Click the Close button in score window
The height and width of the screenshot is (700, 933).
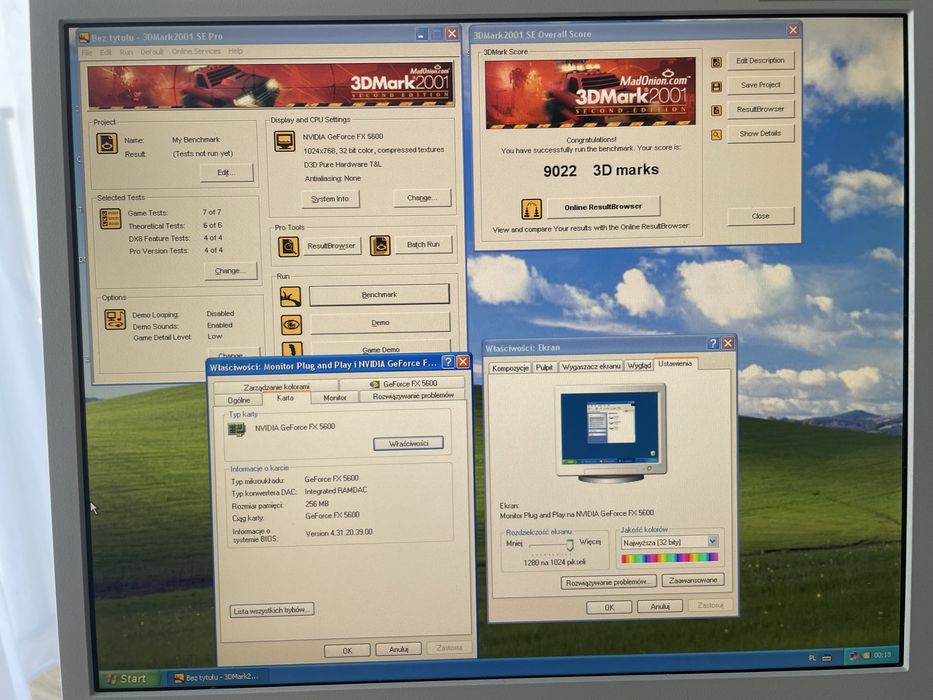pyautogui.click(x=760, y=216)
